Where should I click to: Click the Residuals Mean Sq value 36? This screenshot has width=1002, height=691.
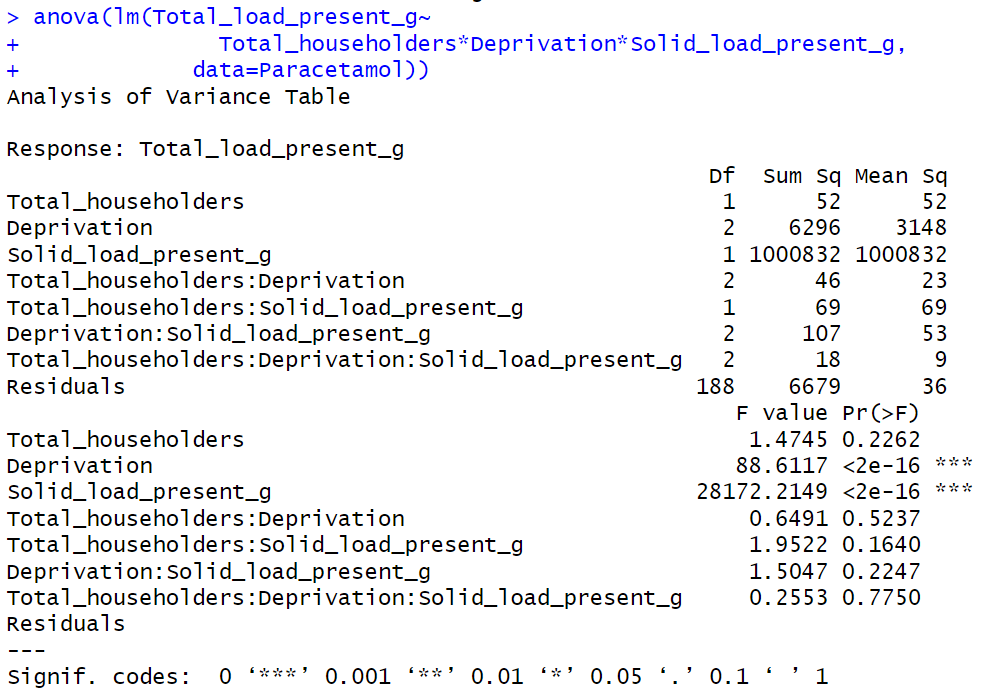coord(934,387)
